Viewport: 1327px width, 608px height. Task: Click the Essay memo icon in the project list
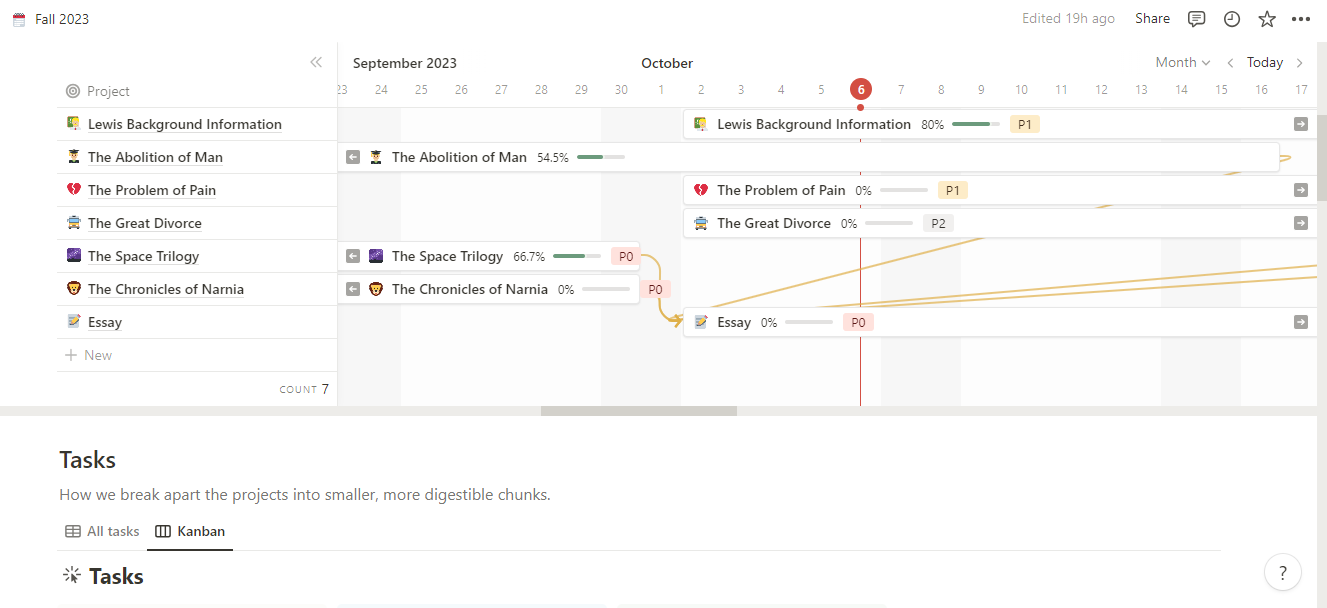pyautogui.click(x=74, y=322)
